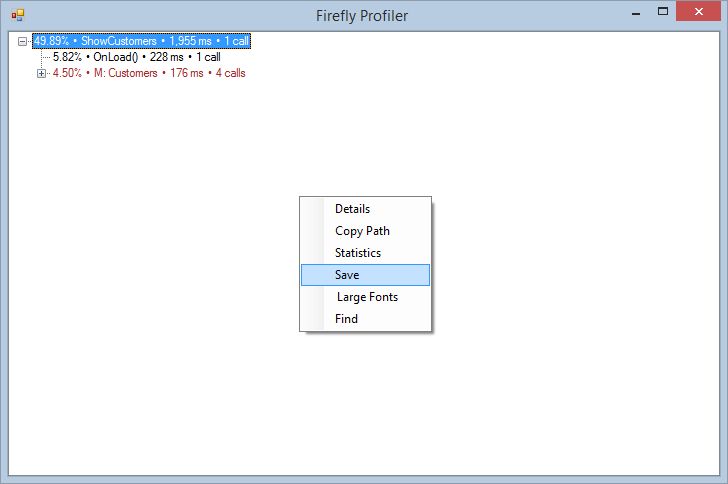Expand the M: Customers tree node

pyautogui.click(x=41, y=73)
